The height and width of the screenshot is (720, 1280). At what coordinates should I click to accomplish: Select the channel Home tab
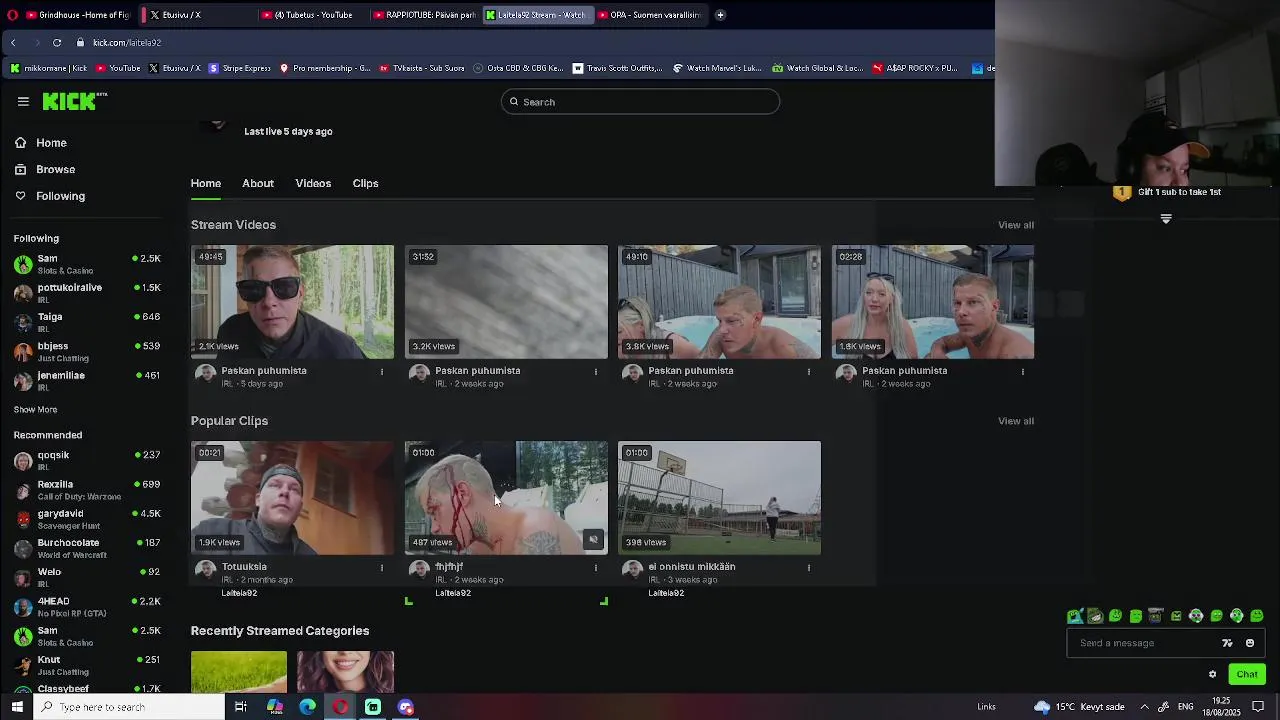pyautogui.click(x=206, y=184)
